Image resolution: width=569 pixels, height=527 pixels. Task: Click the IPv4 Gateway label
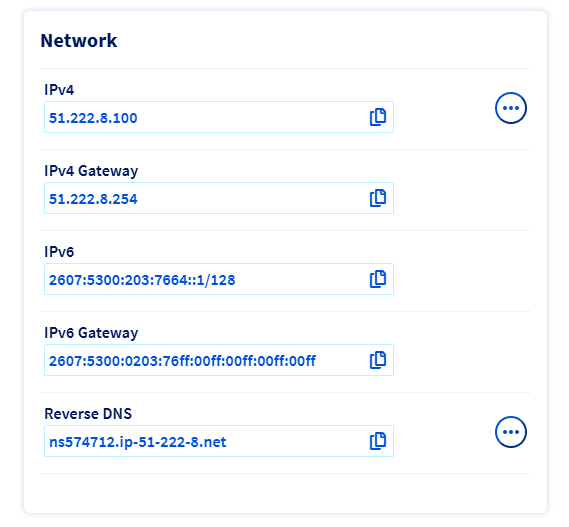click(x=91, y=171)
